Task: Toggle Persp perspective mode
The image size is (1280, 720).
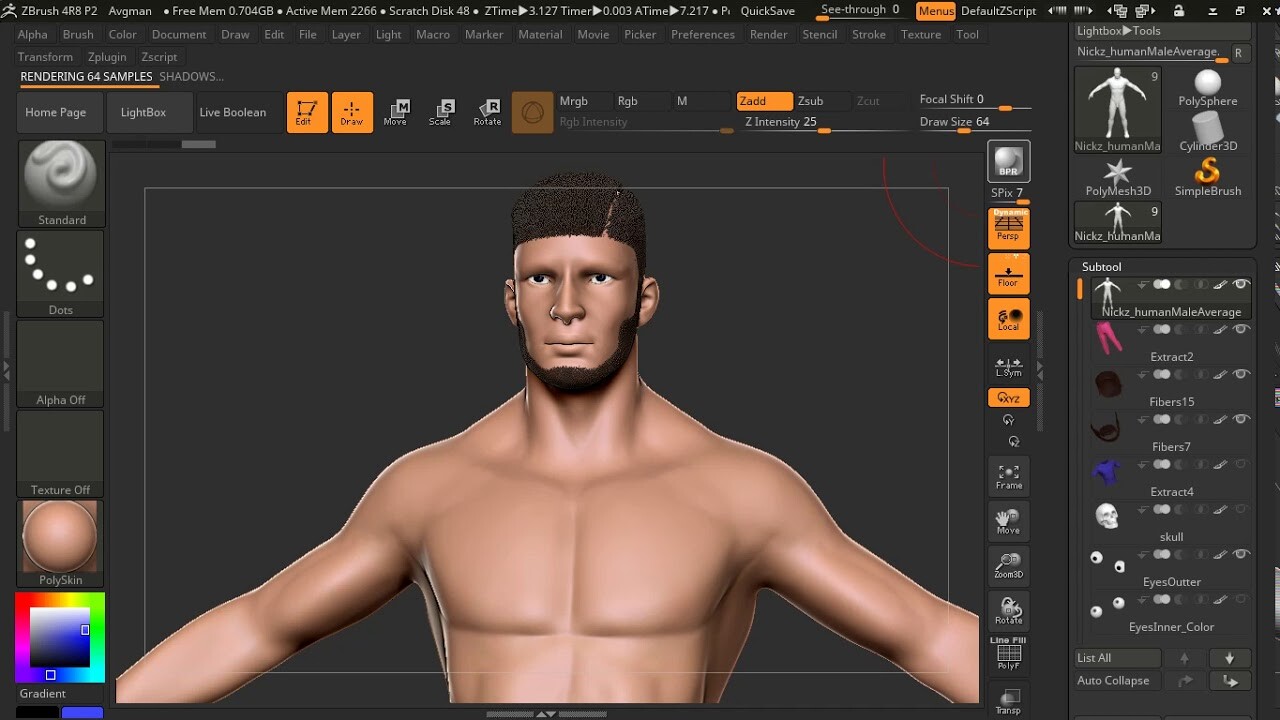Action: pyautogui.click(x=1008, y=226)
